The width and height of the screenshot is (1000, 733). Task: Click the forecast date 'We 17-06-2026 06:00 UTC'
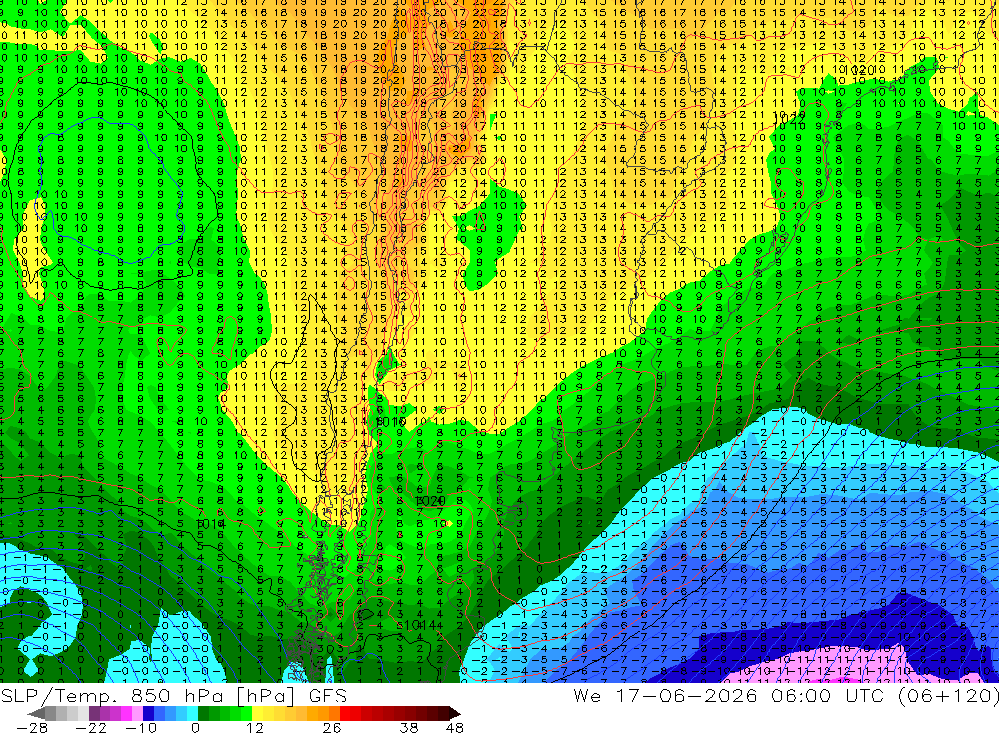click(x=731, y=695)
